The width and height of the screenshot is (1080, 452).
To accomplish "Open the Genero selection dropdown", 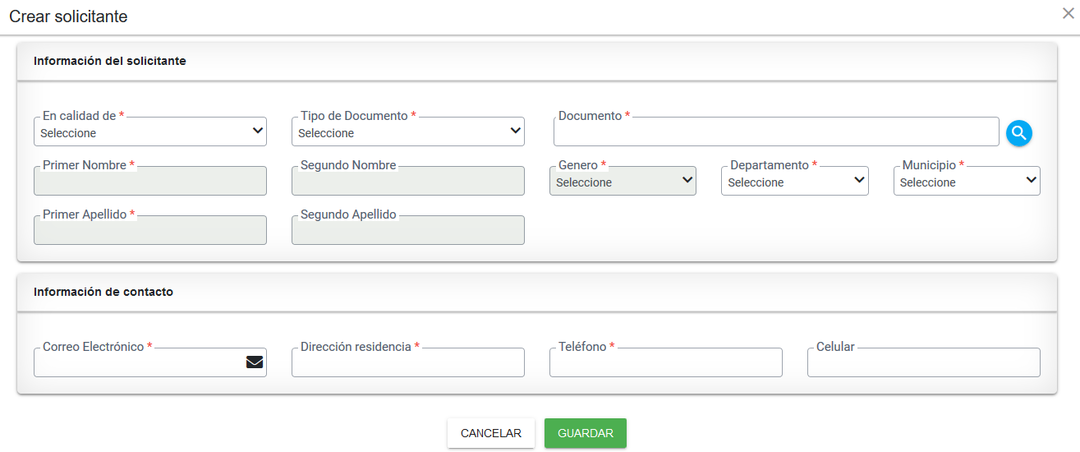I will pos(622,182).
